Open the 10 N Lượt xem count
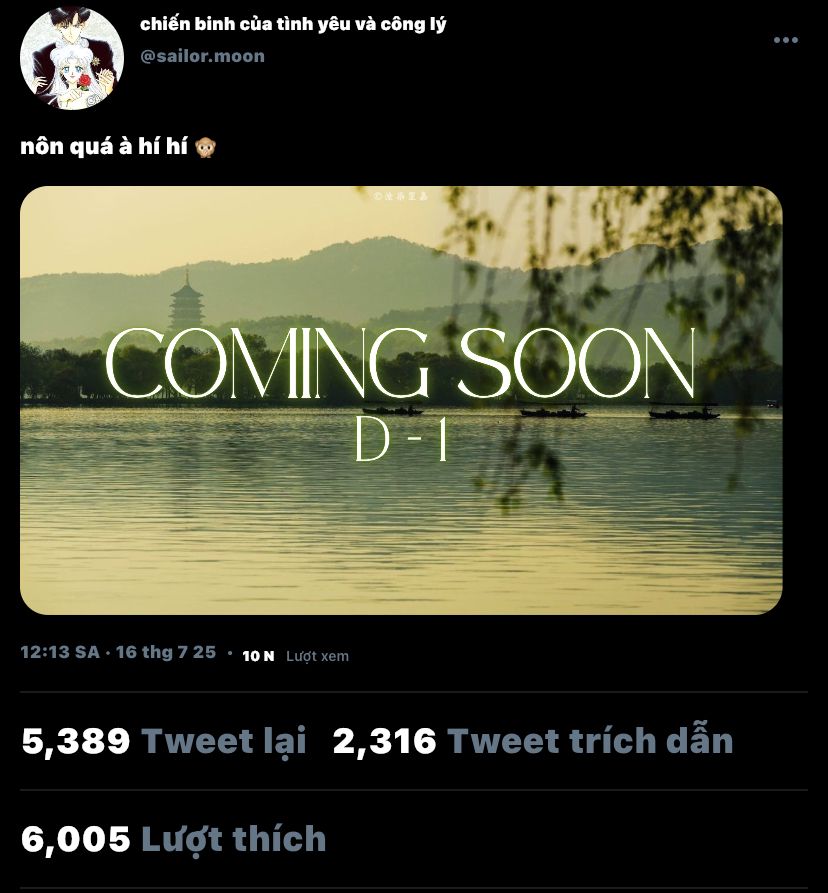Screen dimensions: 828x893 coord(296,656)
